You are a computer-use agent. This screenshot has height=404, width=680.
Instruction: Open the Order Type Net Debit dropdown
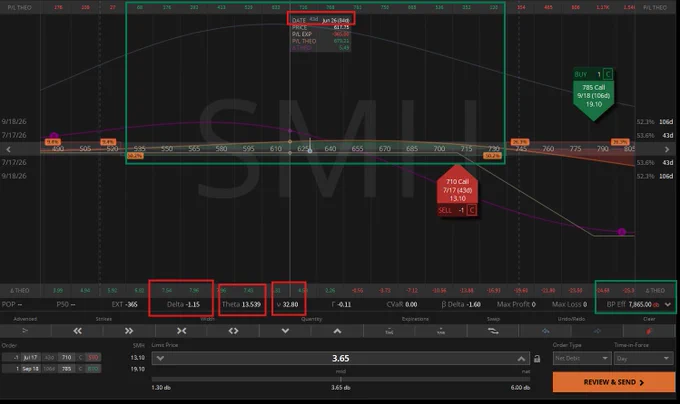coord(581,358)
